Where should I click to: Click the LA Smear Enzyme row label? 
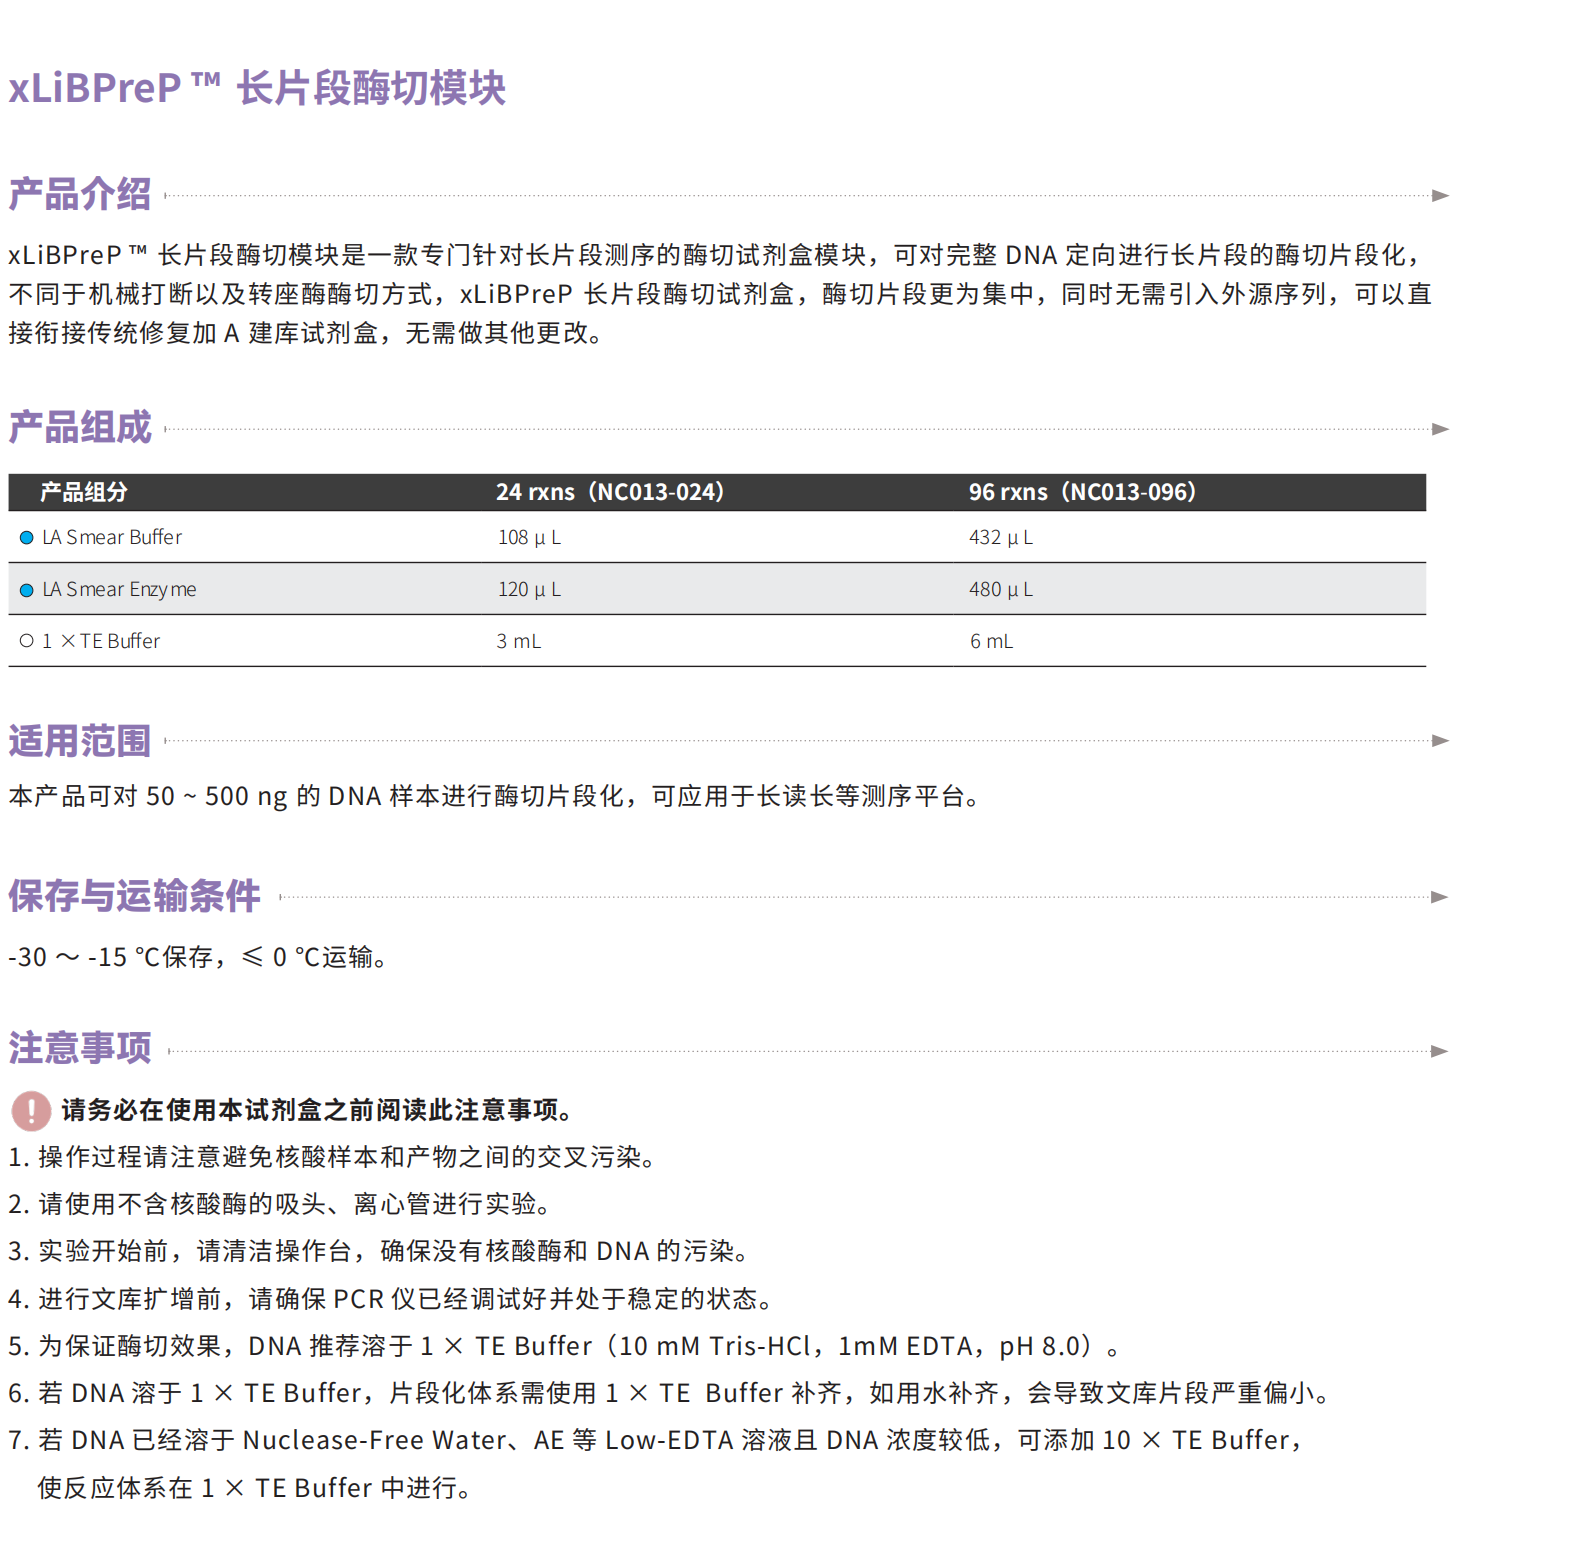coord(119,589)
